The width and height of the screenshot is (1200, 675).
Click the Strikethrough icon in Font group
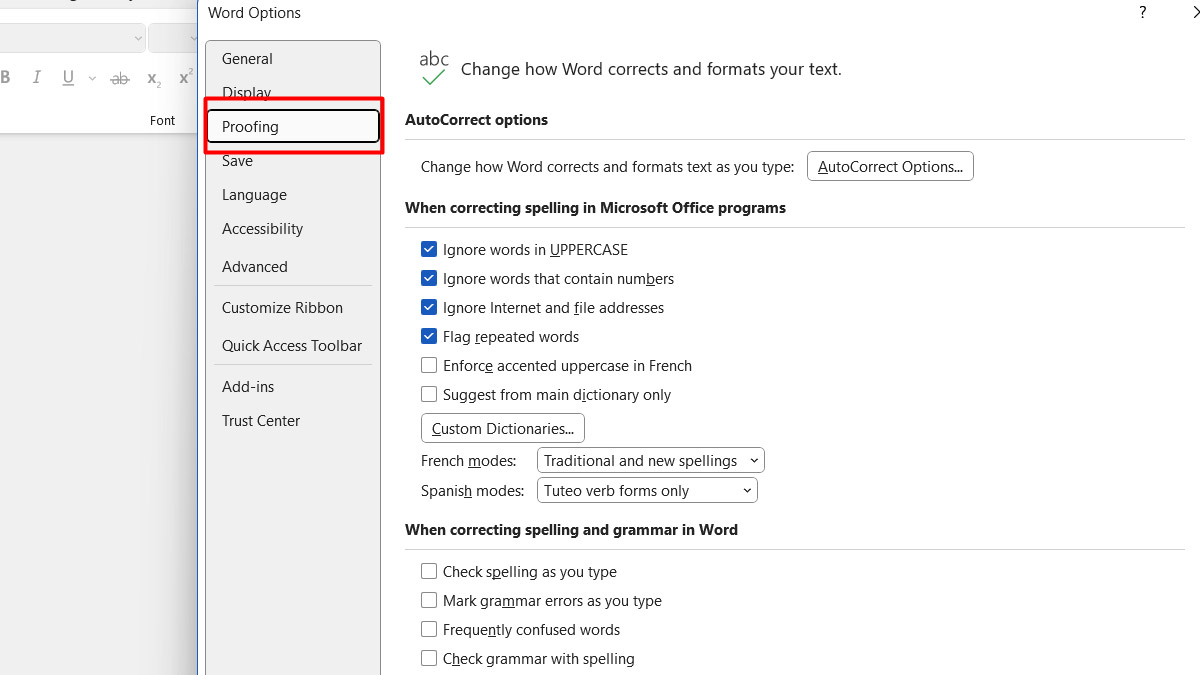(x=120, y=78)
